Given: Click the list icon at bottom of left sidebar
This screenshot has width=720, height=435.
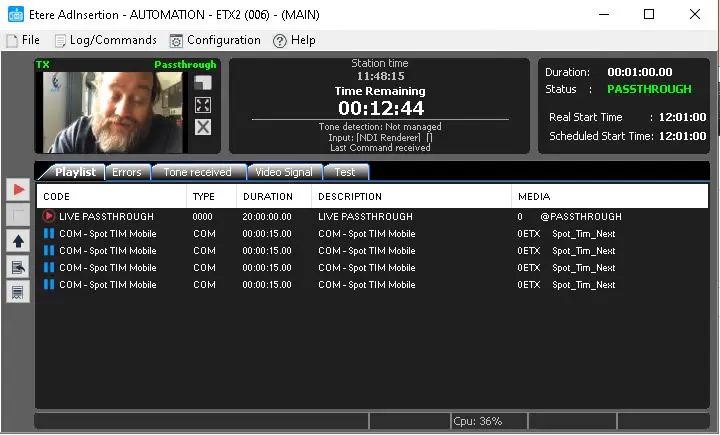Looking at the screenshot, I should pos(18,292).
